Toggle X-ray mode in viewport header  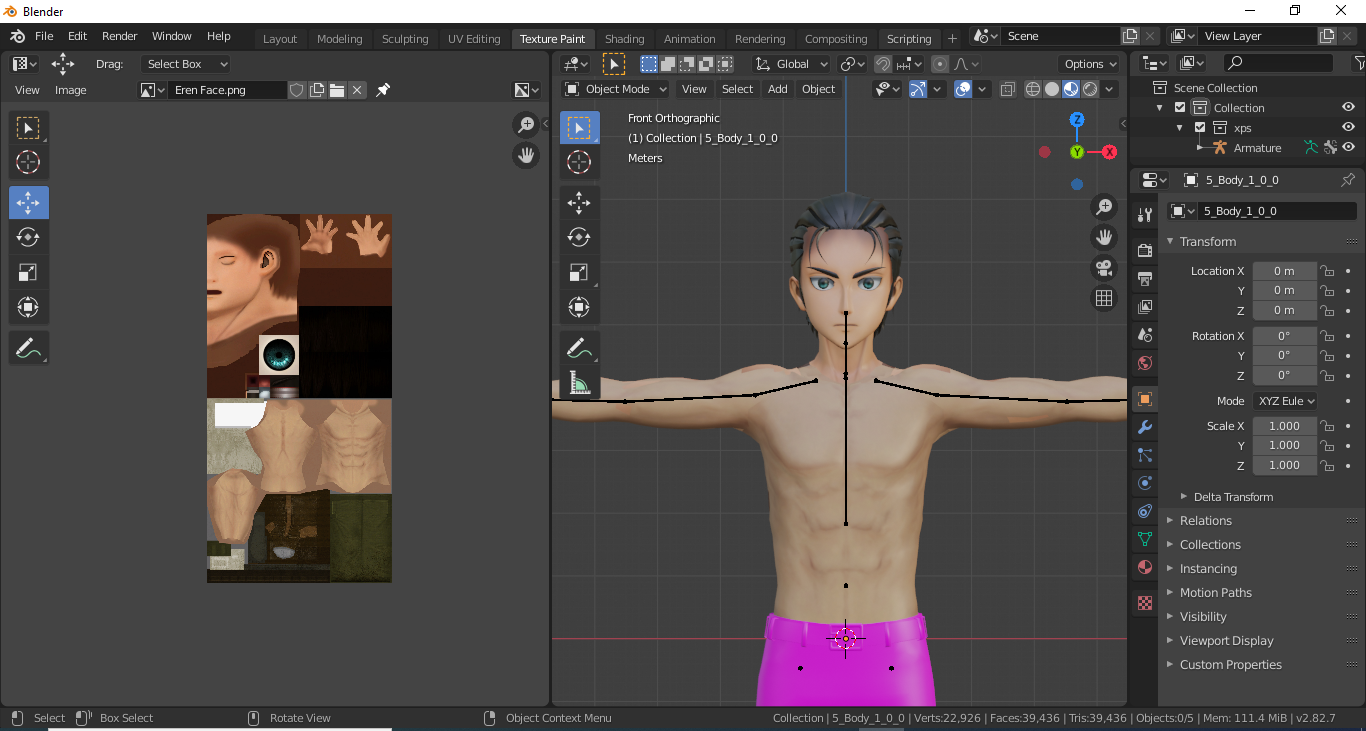[1007, 89]
